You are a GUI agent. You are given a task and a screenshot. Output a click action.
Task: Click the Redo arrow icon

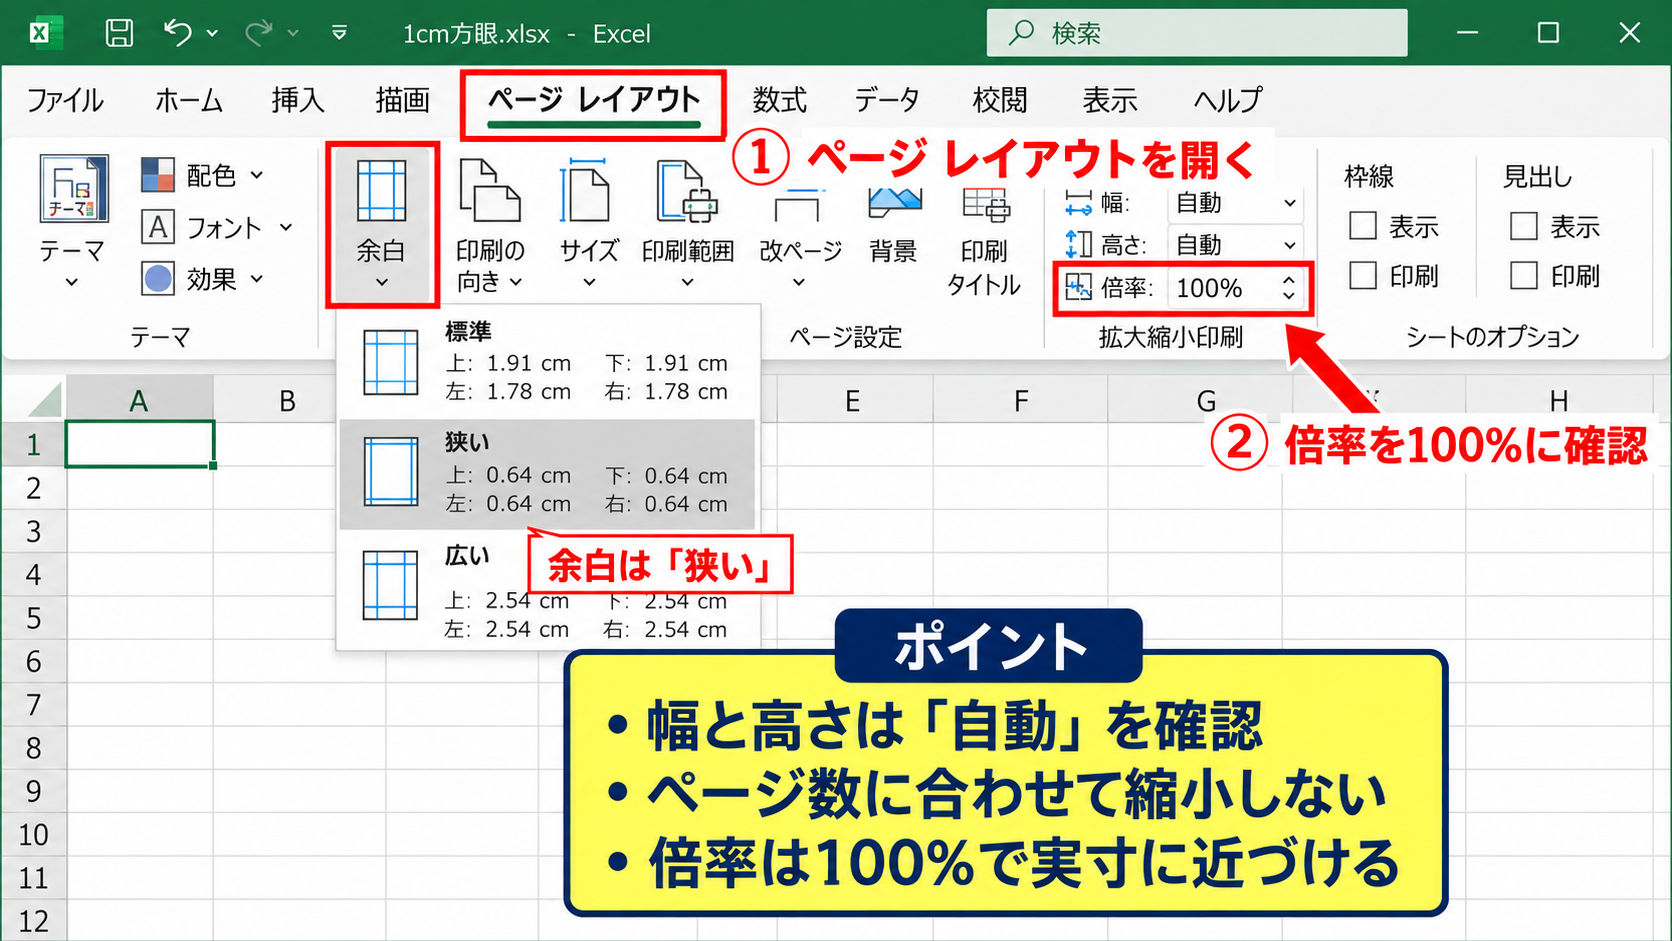[x=259, y=33]
